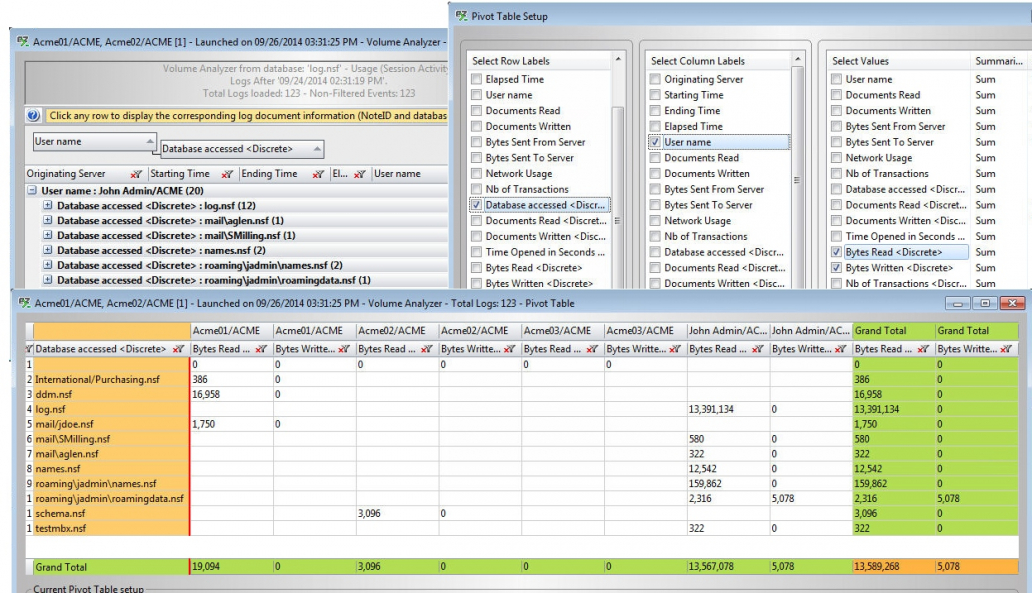Expand the names.nsf (2) database group
1032x593 pixels.
click(x=47, y=250)
